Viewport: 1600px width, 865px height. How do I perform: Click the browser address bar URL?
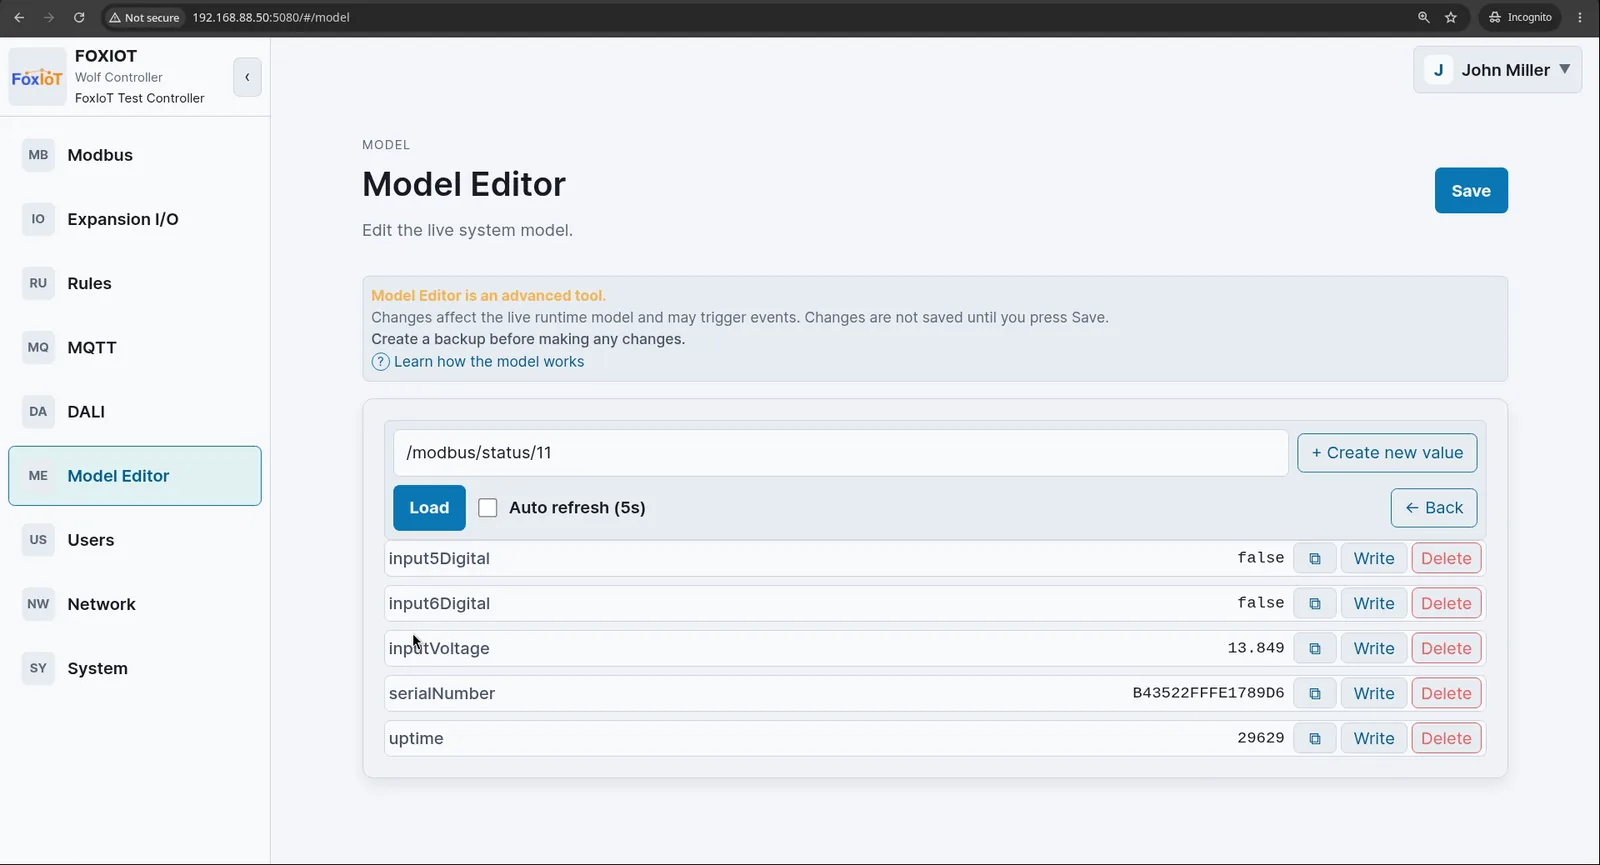click(271, 17)
